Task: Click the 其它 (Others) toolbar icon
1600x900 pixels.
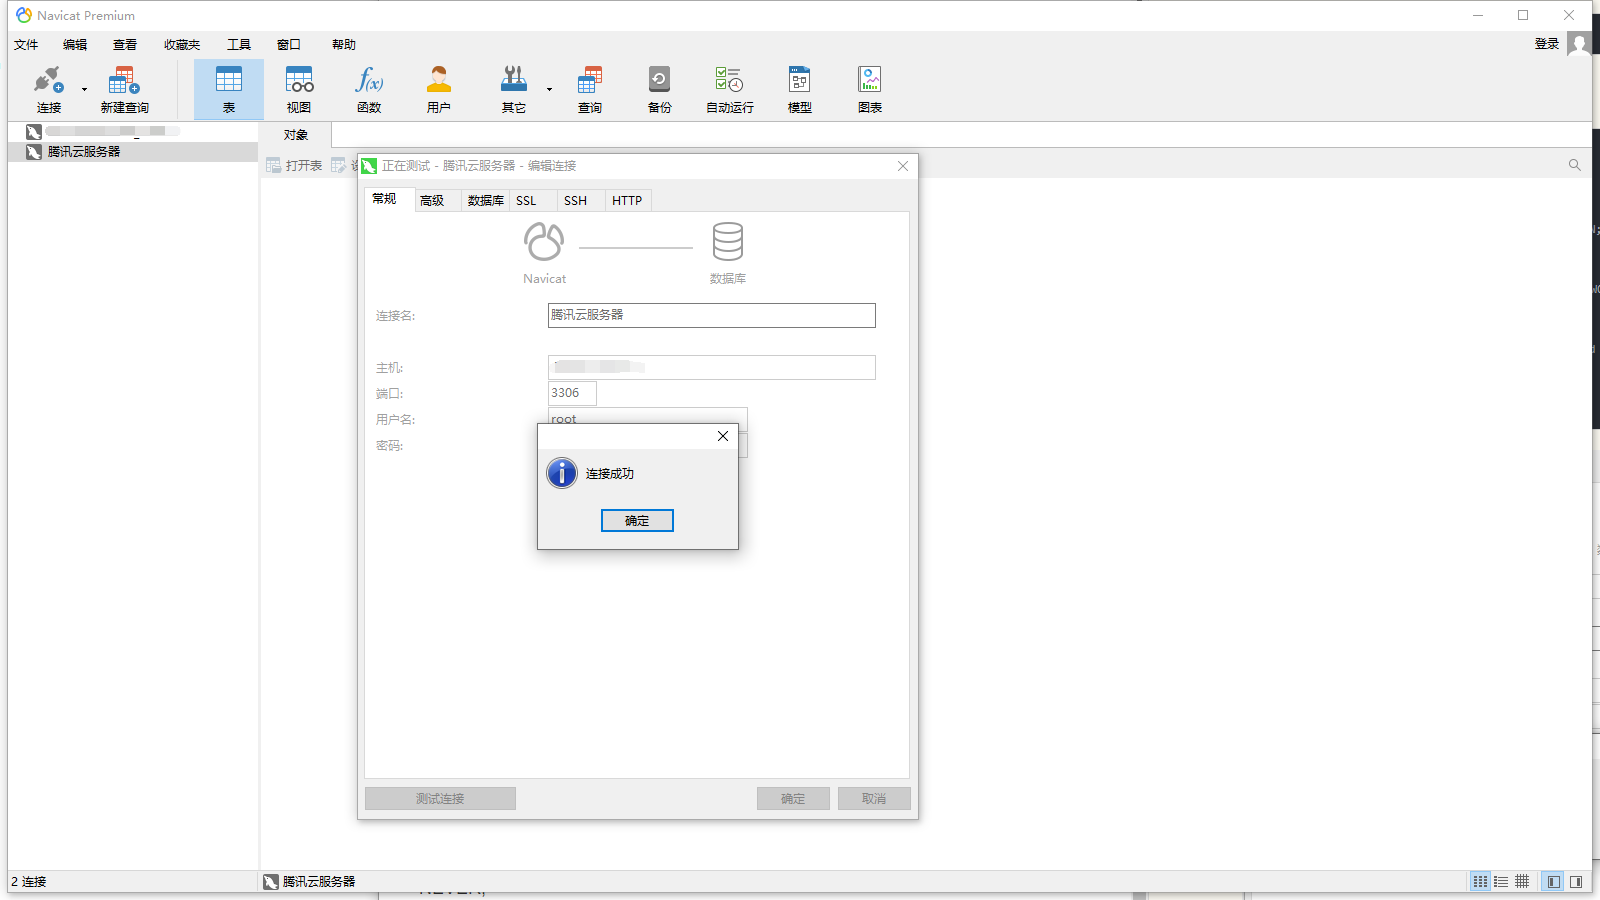Action: [514, 89]
